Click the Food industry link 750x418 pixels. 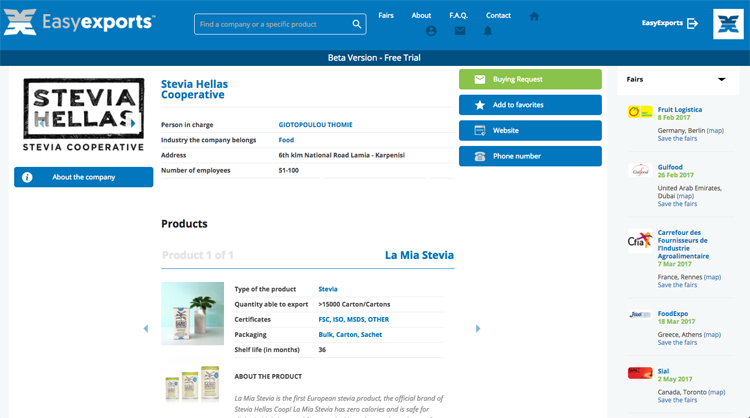[x=286, y=140]
